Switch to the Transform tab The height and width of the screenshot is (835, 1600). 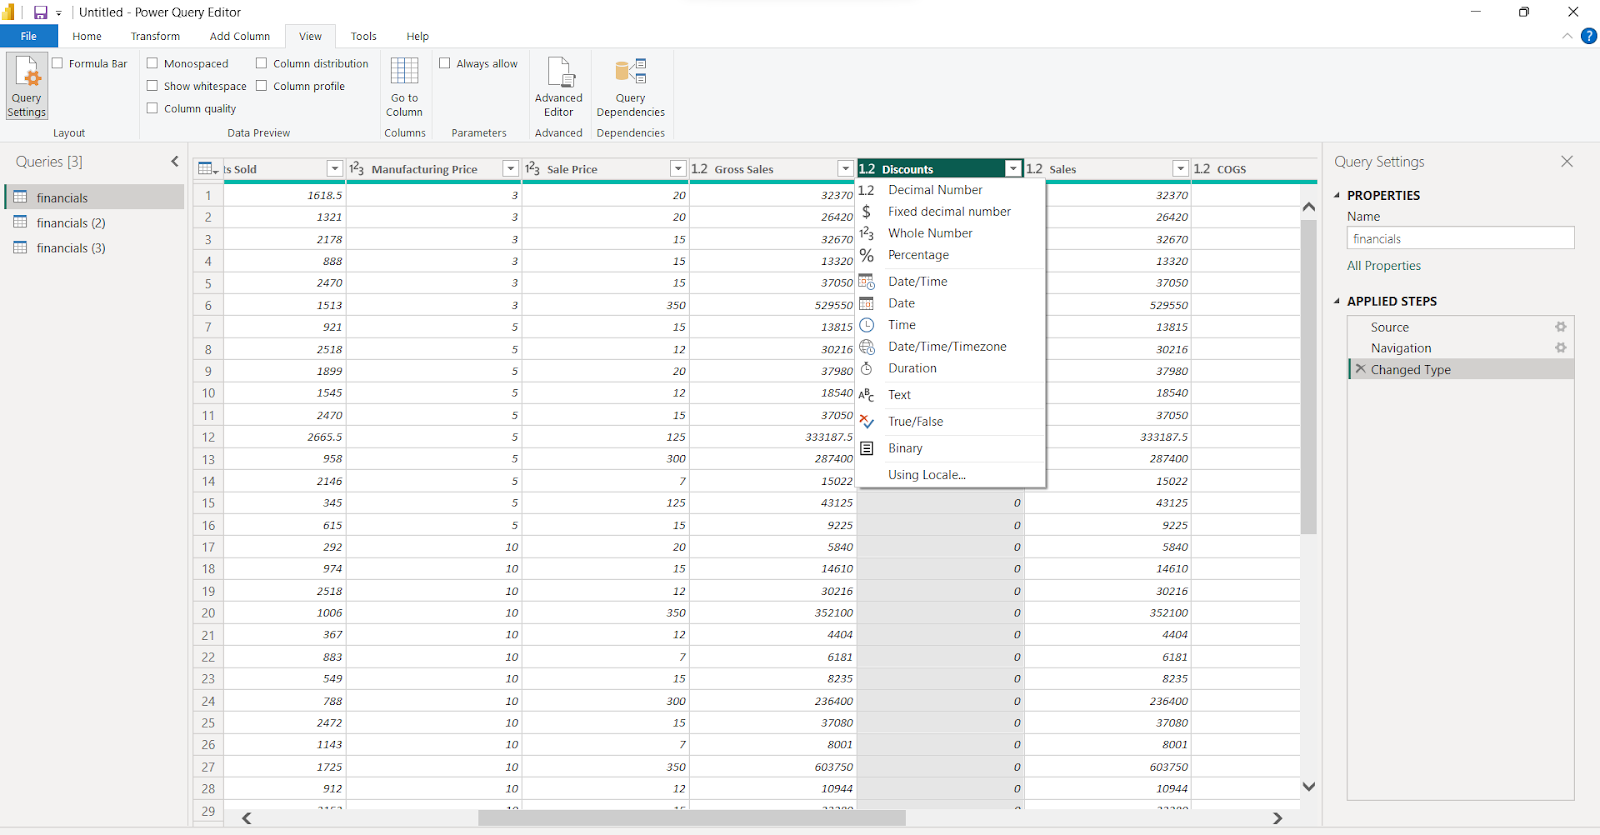pyautogui.click(x=155, y=36)
